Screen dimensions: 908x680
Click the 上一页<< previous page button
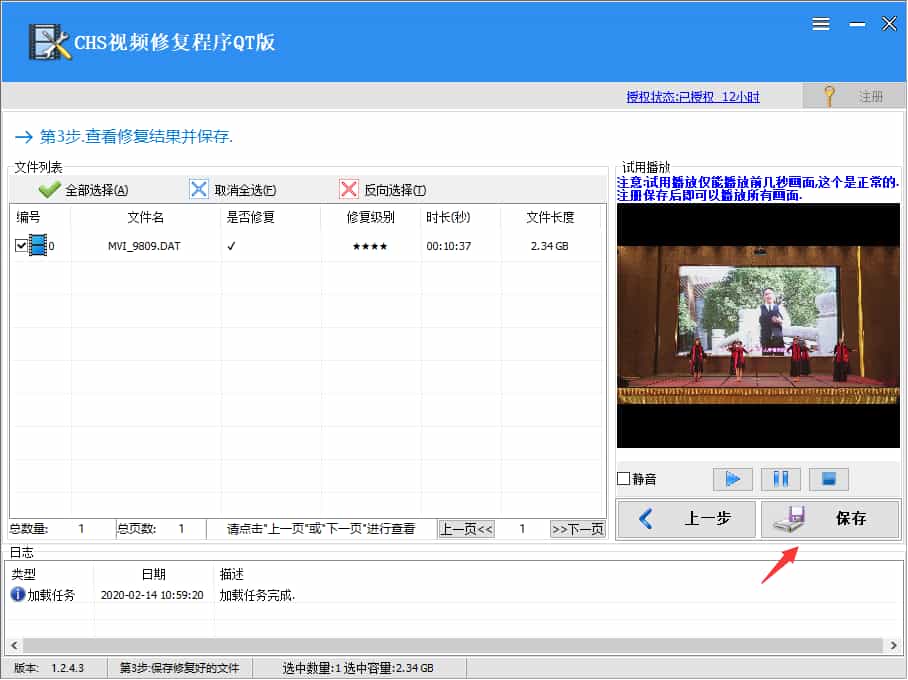point(465,529)
